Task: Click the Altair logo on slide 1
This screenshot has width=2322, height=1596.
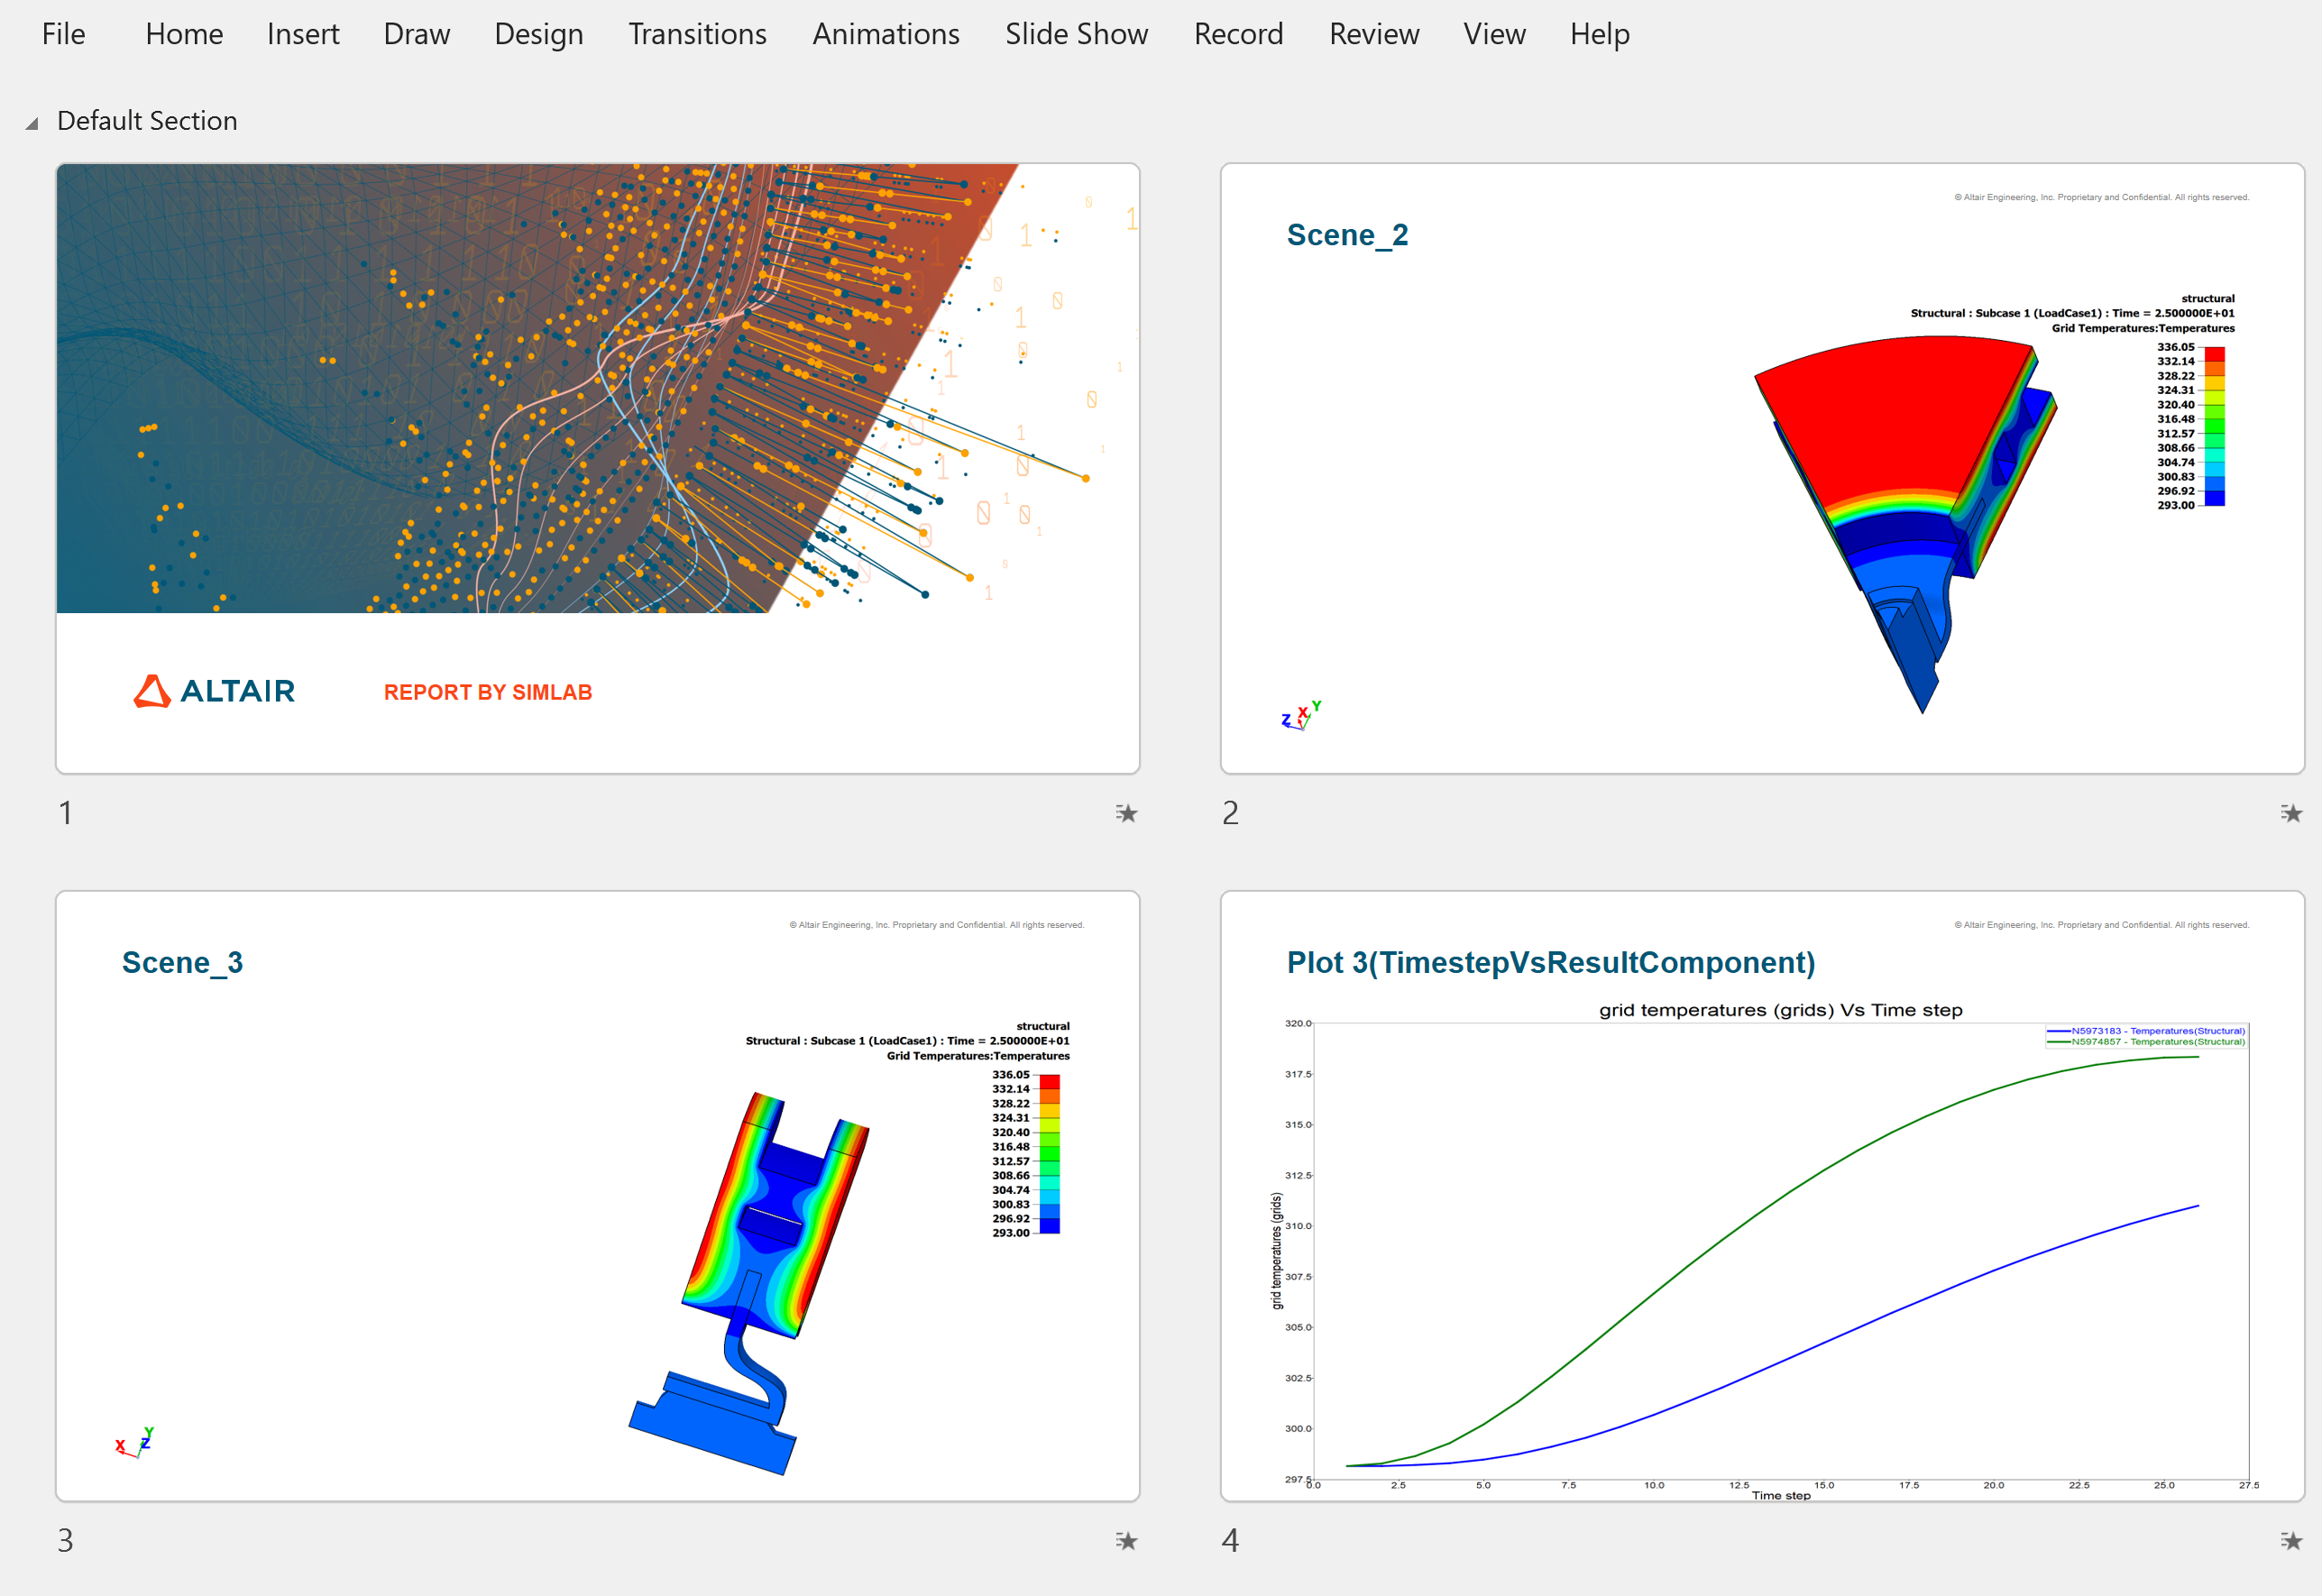Action: 214,691
